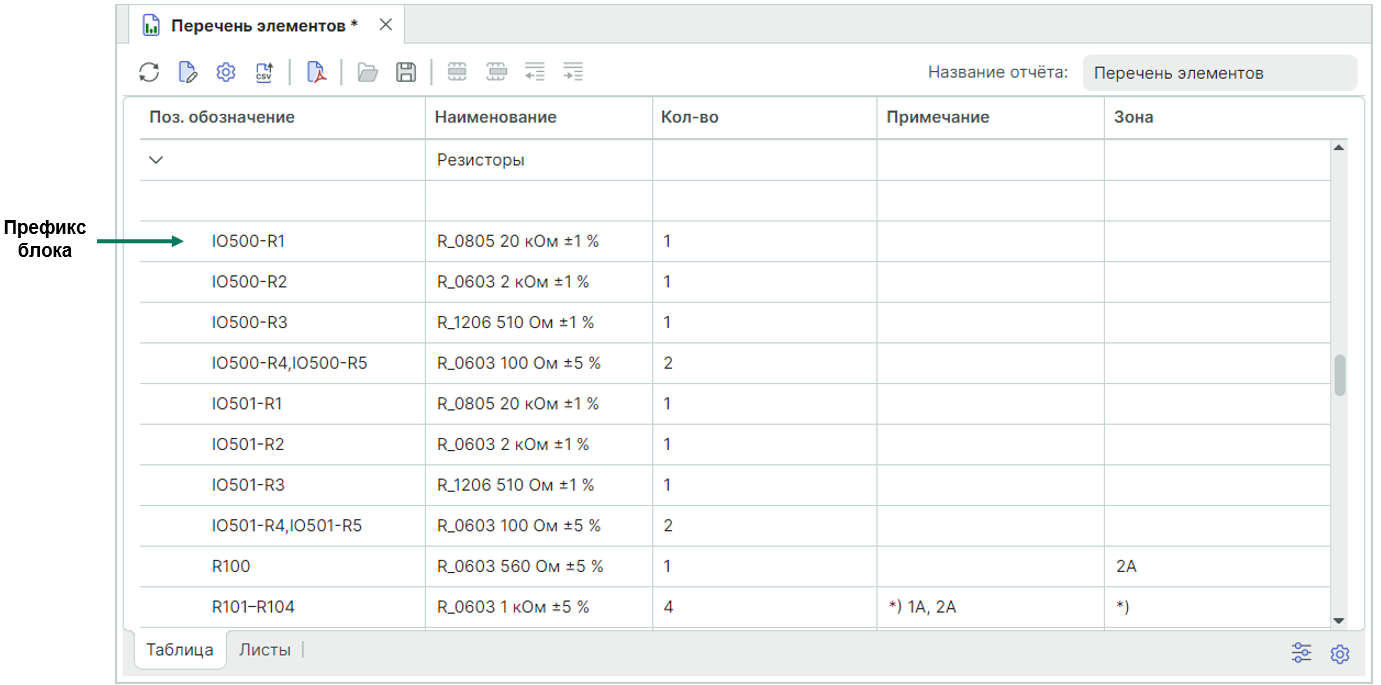Image resolution: width=1381 pixels, height=685 pixels.
Task: Export the report to CSV
Action: pos(264,72)
